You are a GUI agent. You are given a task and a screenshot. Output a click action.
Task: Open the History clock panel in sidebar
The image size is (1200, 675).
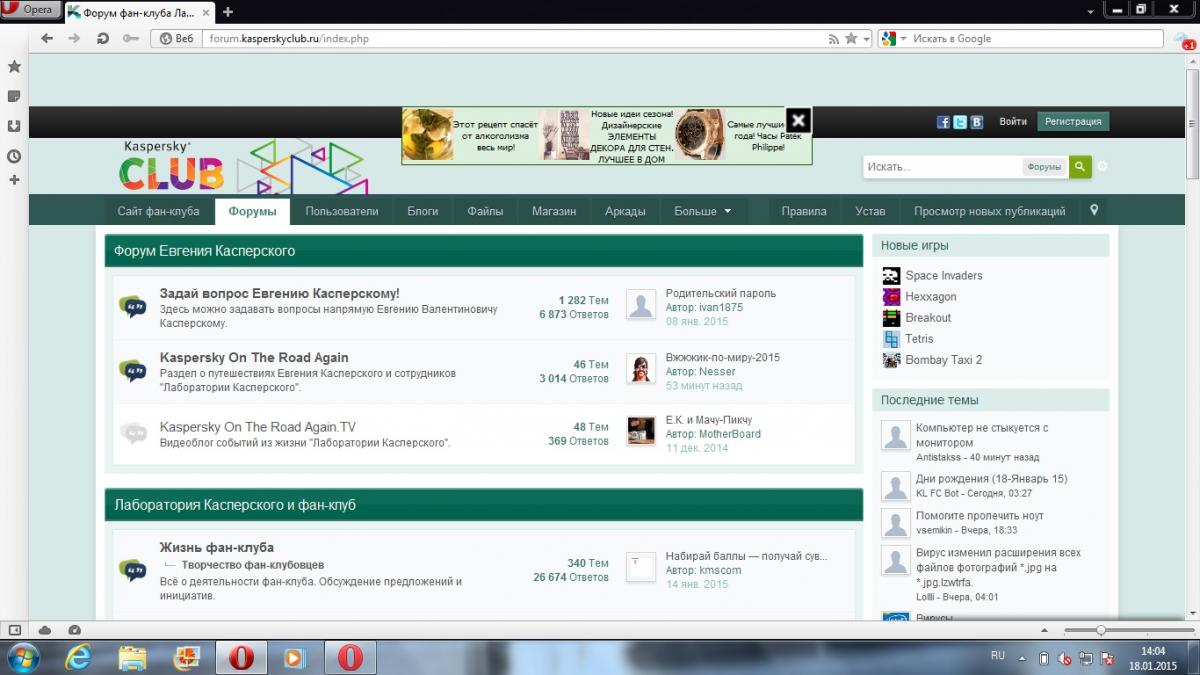click(x=14, y=156)
